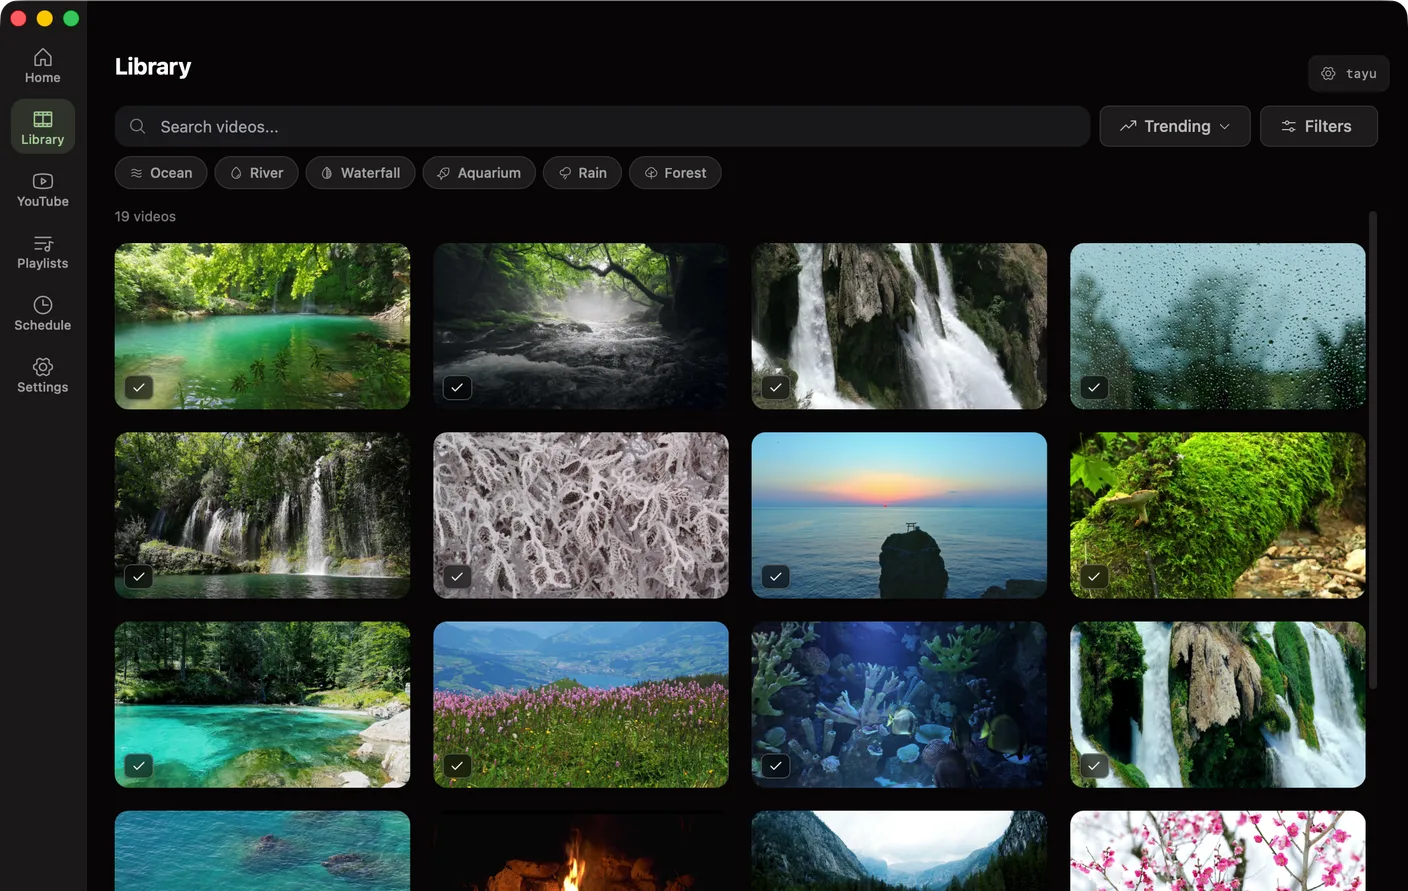Open the shallow blue sea thumbnail

262,851
